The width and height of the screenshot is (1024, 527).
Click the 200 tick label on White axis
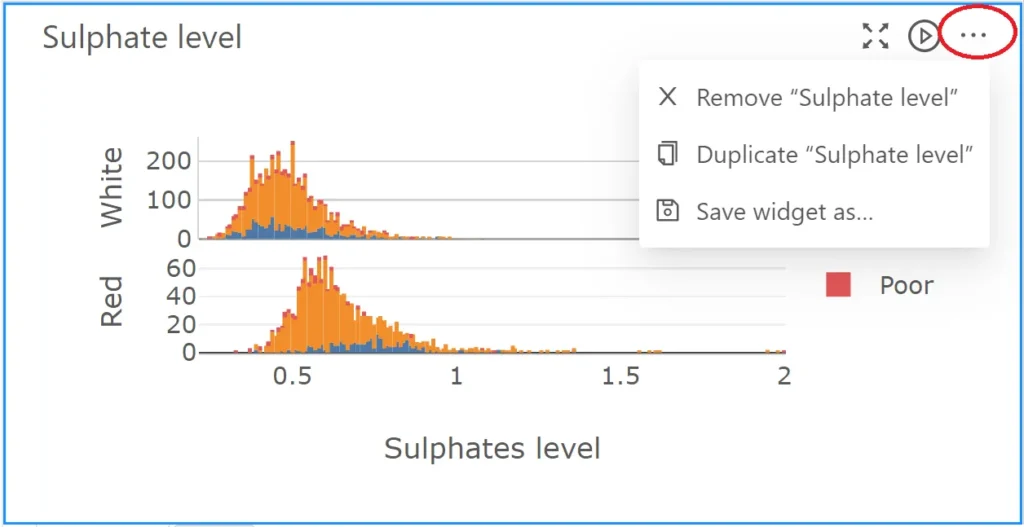point(168,161)
